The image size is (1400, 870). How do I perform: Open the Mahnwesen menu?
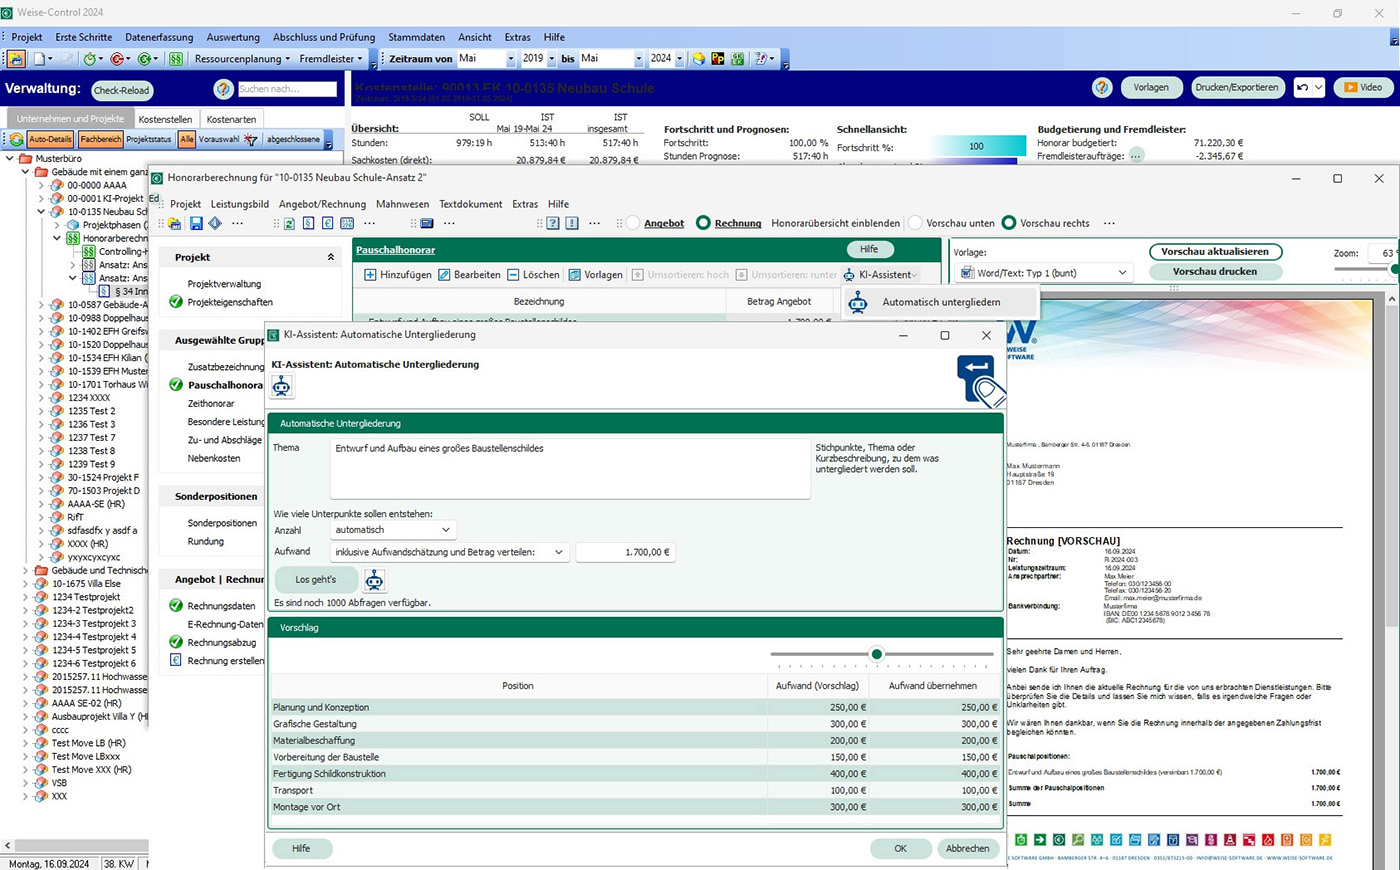tap(402, 204)
